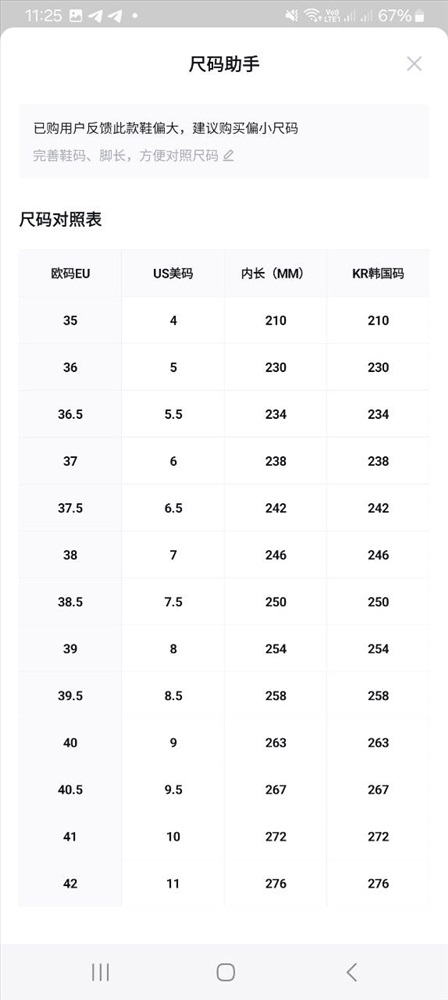
Task: Tap the US size 5.5 cell
Action: point(173,414)
